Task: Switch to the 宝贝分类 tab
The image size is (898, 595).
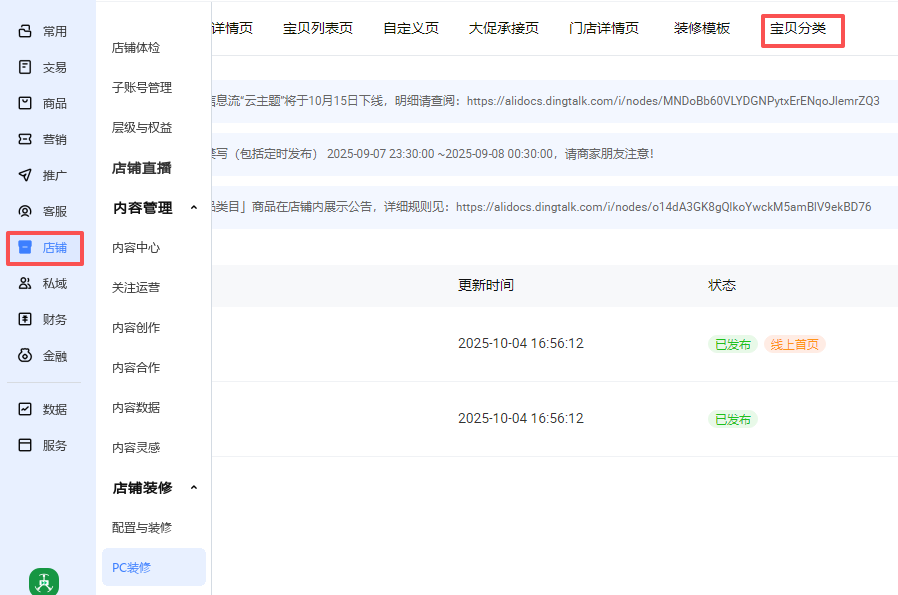Action: point(798,28)
